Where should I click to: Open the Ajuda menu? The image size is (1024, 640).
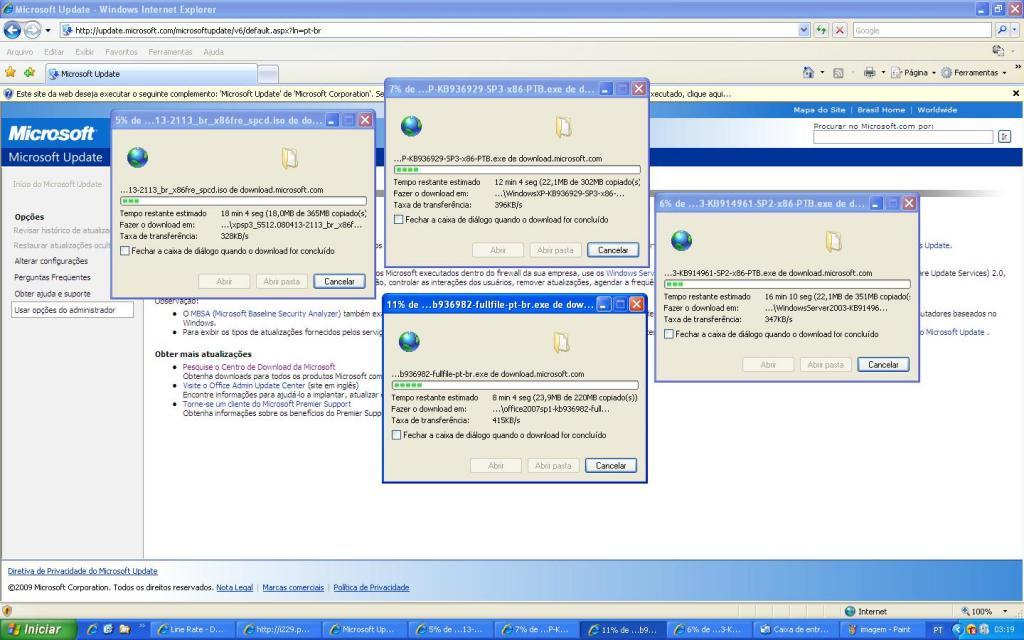tap(214, 52)
